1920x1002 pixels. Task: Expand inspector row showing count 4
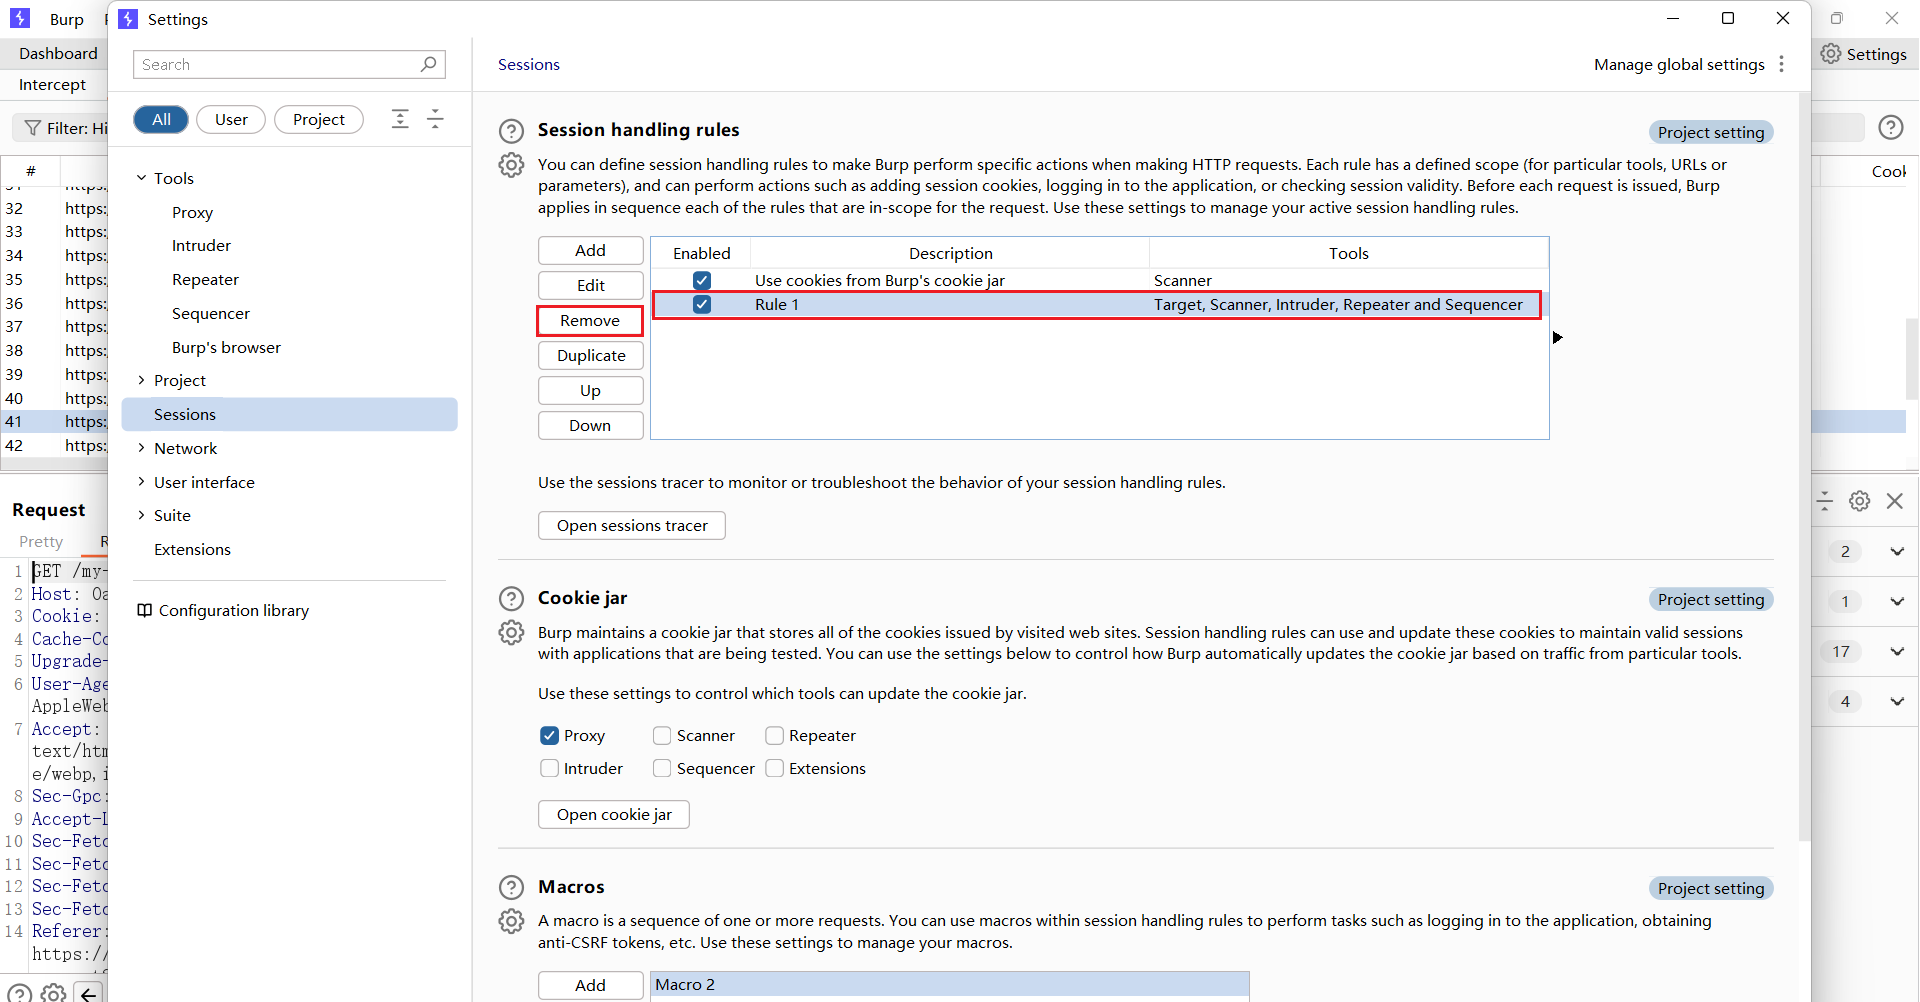(x=1896, y=702)
